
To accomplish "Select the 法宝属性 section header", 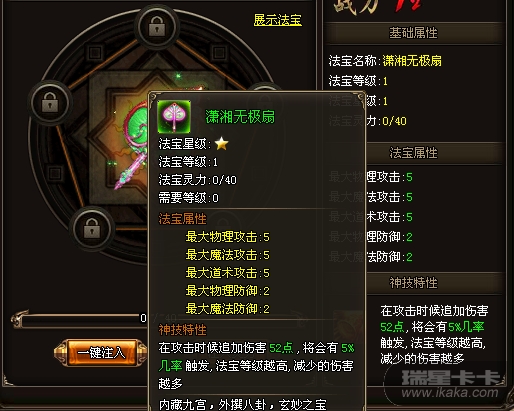I will (413, 153).
